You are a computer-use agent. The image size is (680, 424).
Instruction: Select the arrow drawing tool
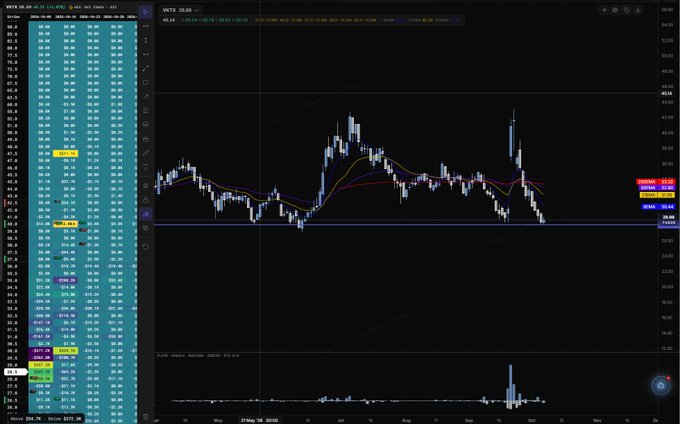click(146, 96)
